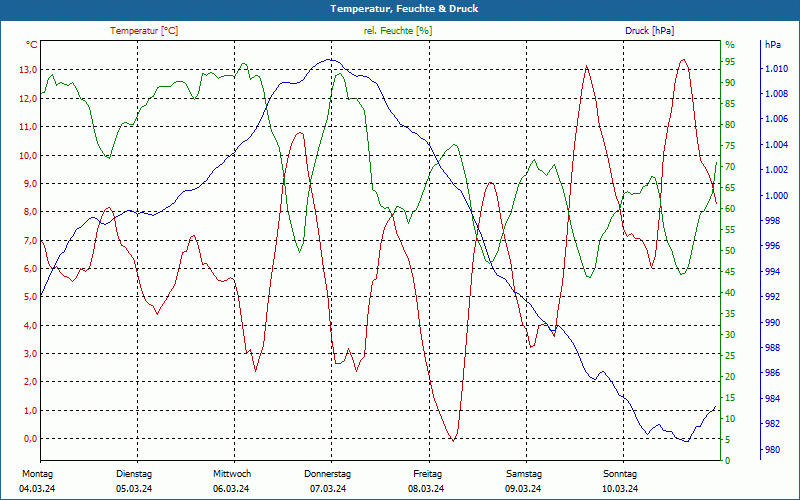The image size is (800, 500).
Task: Click the 'Freitag' day label
Action: coord(428,474)
